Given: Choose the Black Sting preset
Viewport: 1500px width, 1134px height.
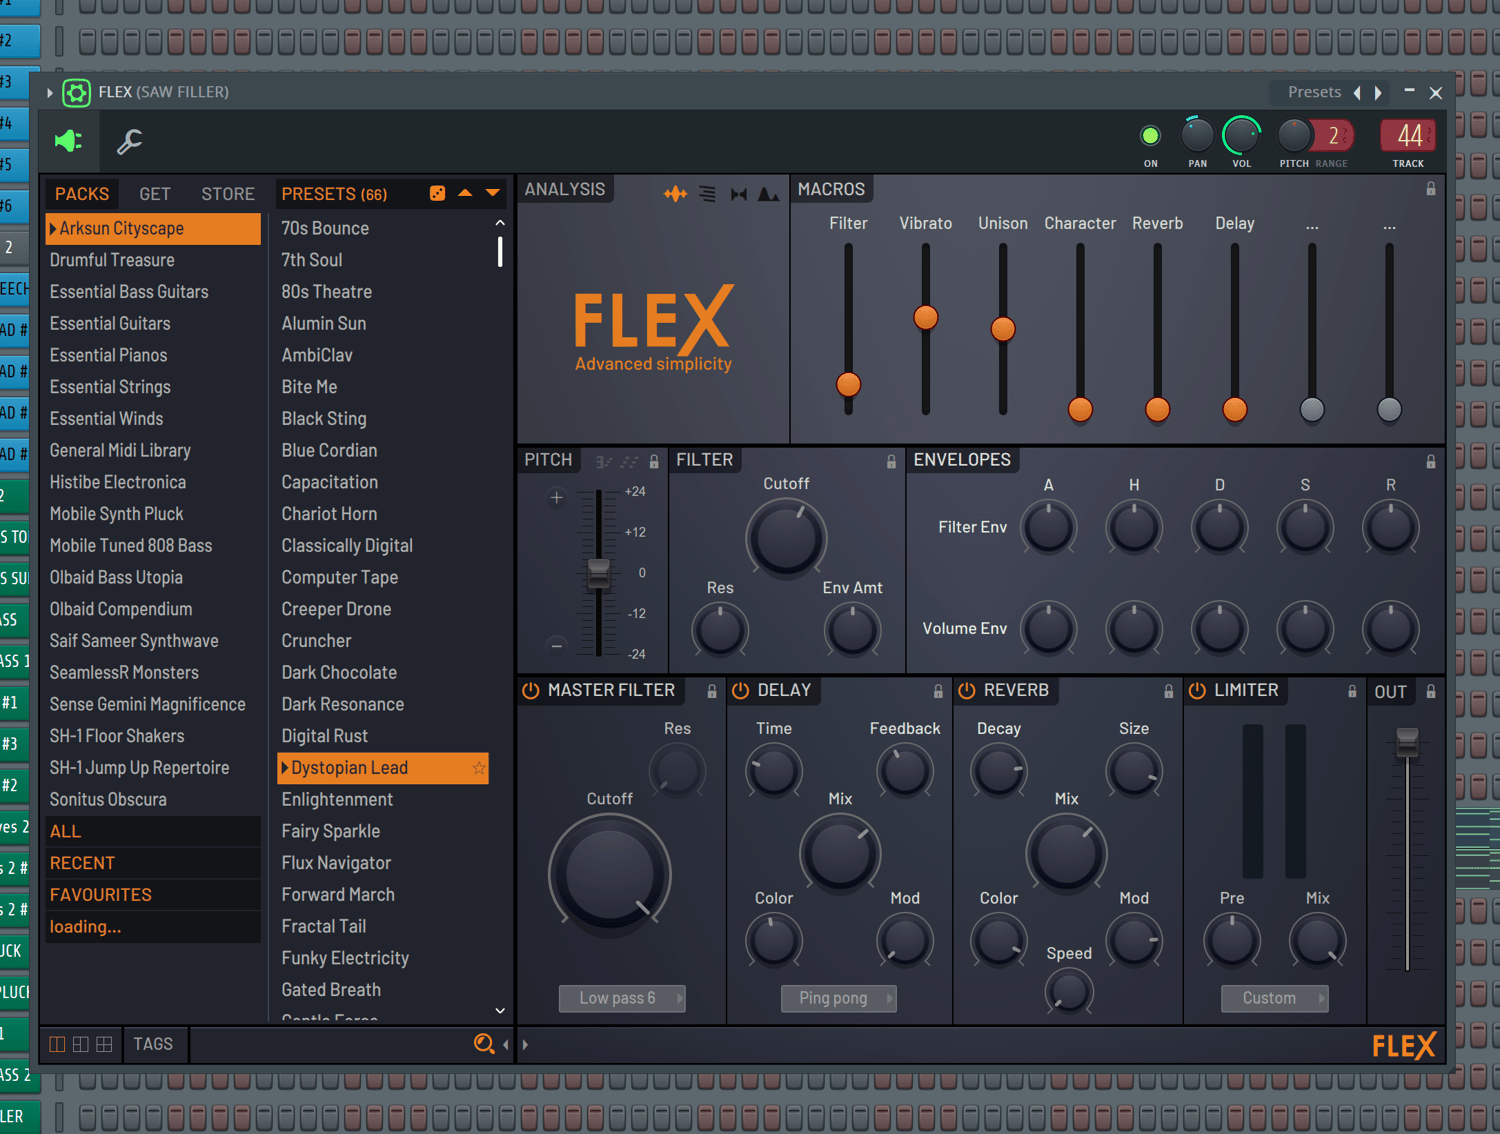Looking at the screenshot, I should 382,419.
